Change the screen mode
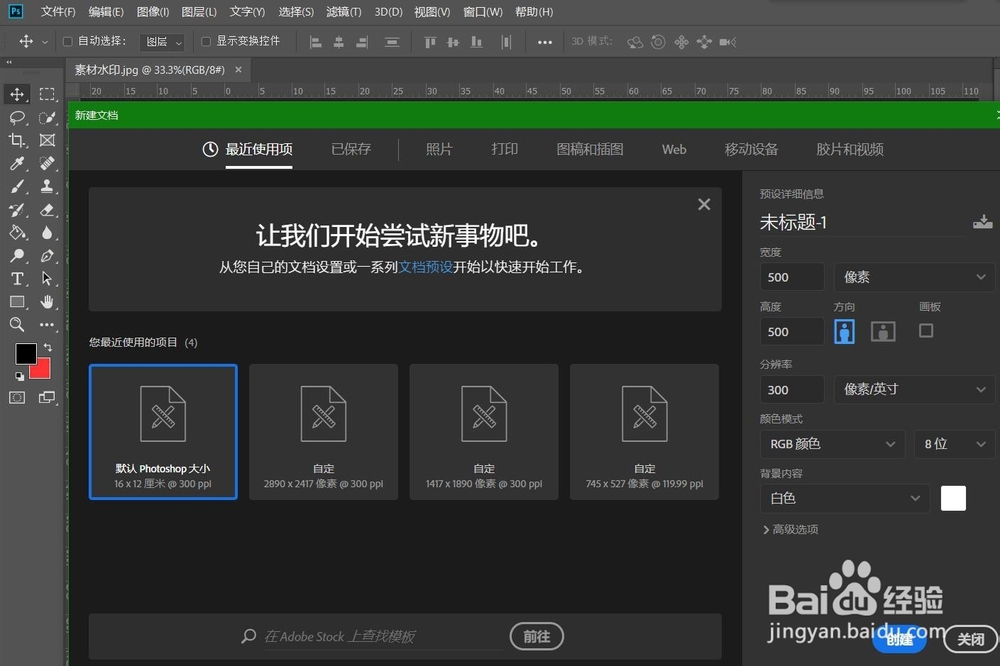 click(47, 397)
